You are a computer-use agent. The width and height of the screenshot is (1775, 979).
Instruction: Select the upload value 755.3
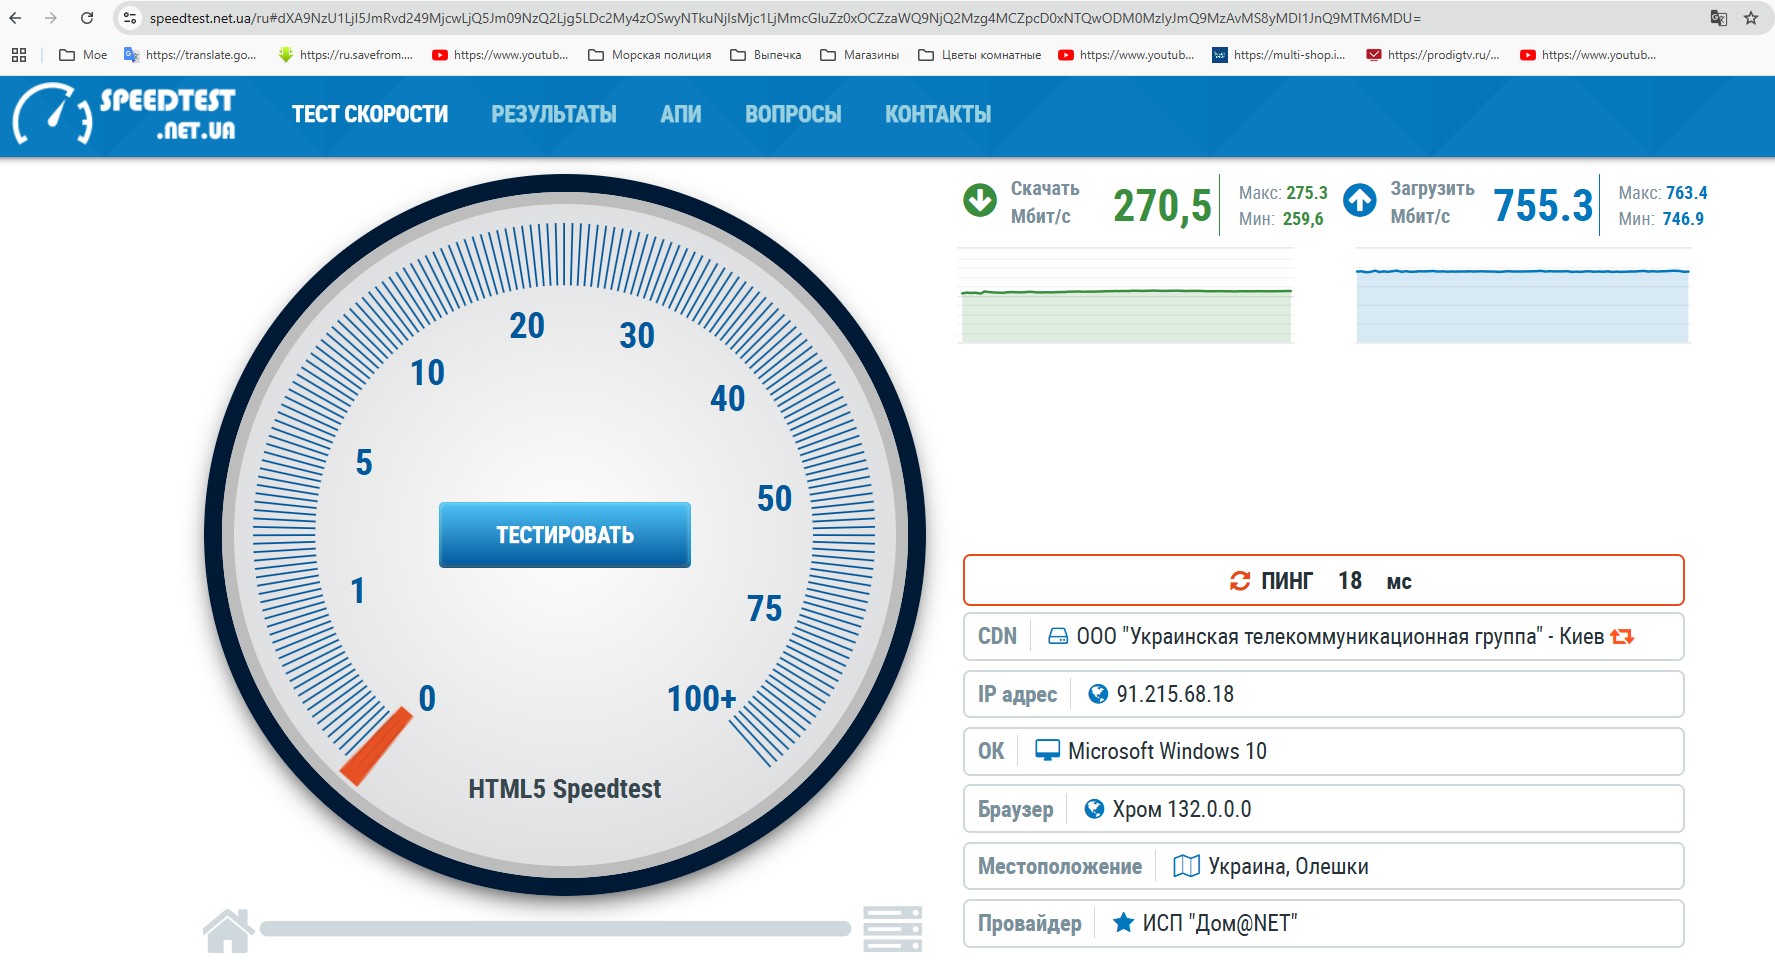click(1543, 206)
